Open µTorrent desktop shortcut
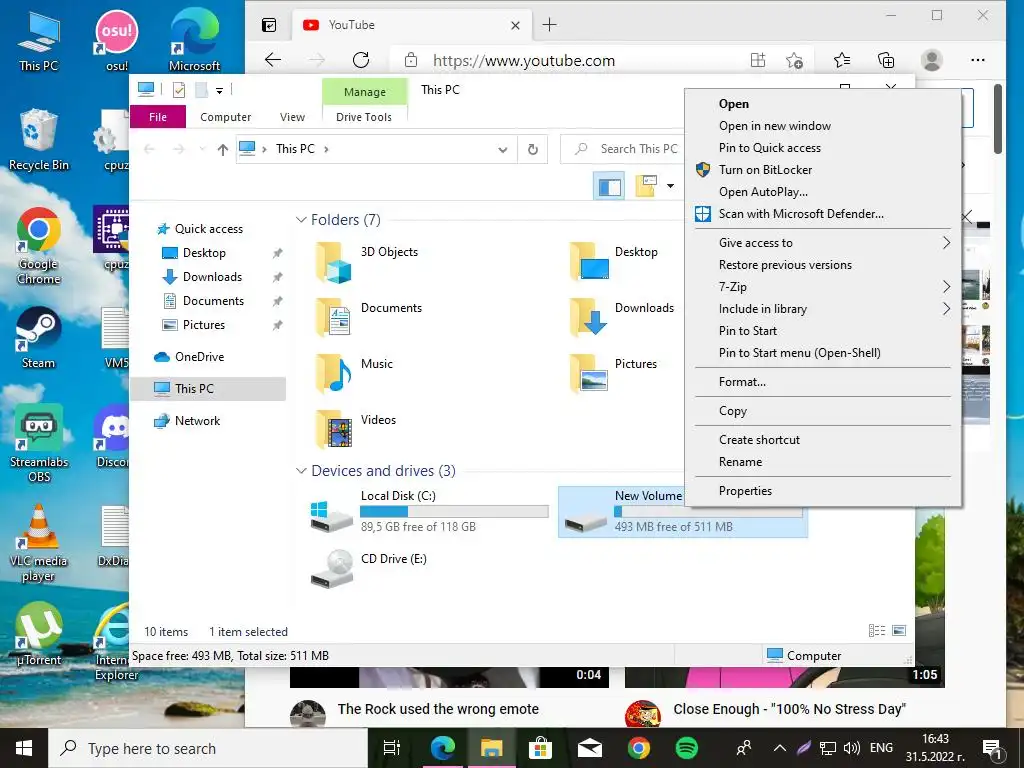Viewport: 1024px width, 768px height. click(39, 635)
